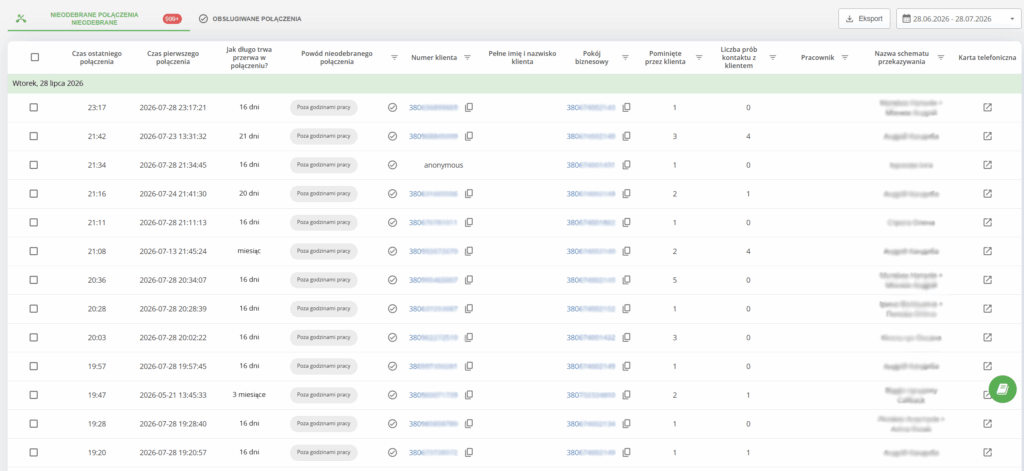Copy client number in the 23:17 row
This screenshot has width=1024, height=471.
tap(469, 107)
